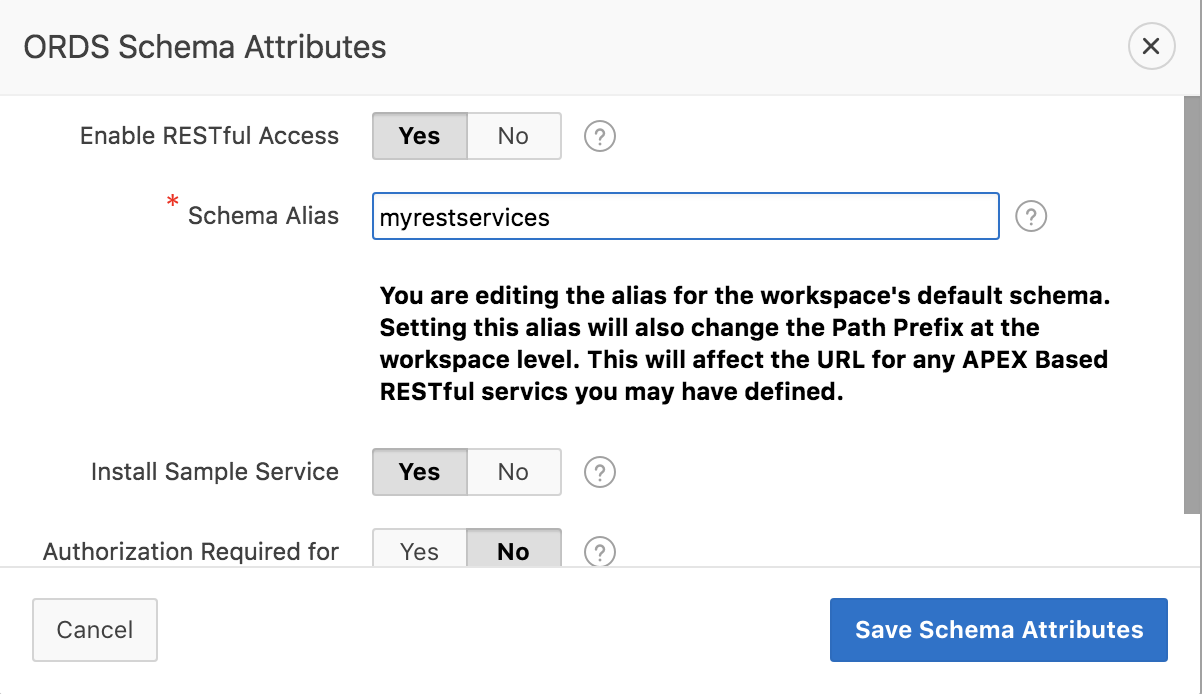
Task: Click Save Schema Attributes
Action: click(998, 630)
